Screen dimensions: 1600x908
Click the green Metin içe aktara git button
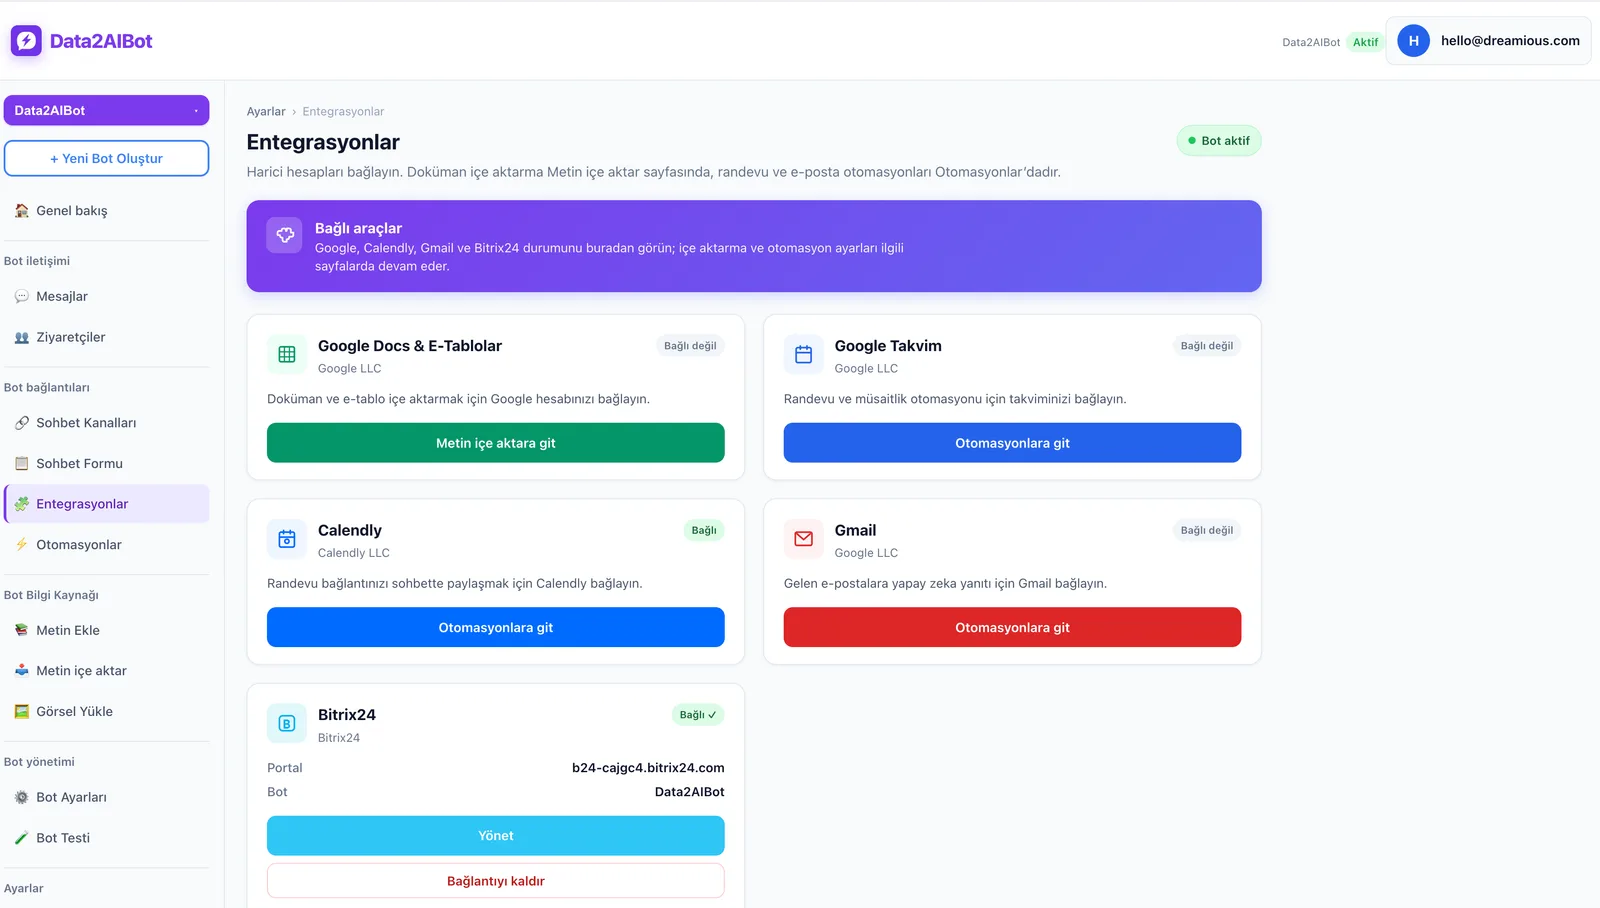coord(496,443)
